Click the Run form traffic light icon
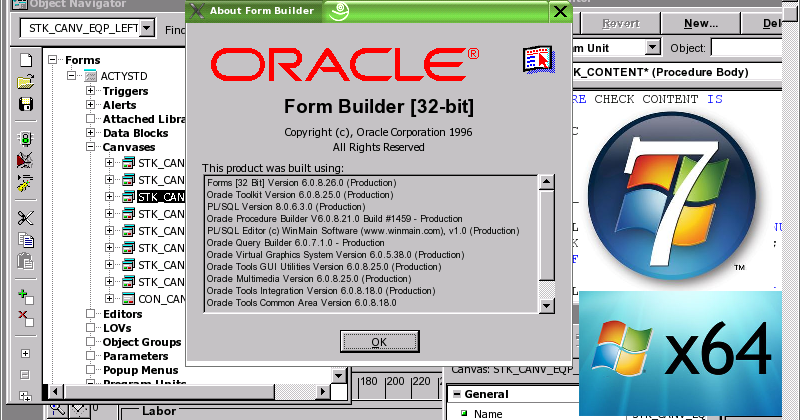This screenshot has height=420, width=800. (x=26, y=138)
